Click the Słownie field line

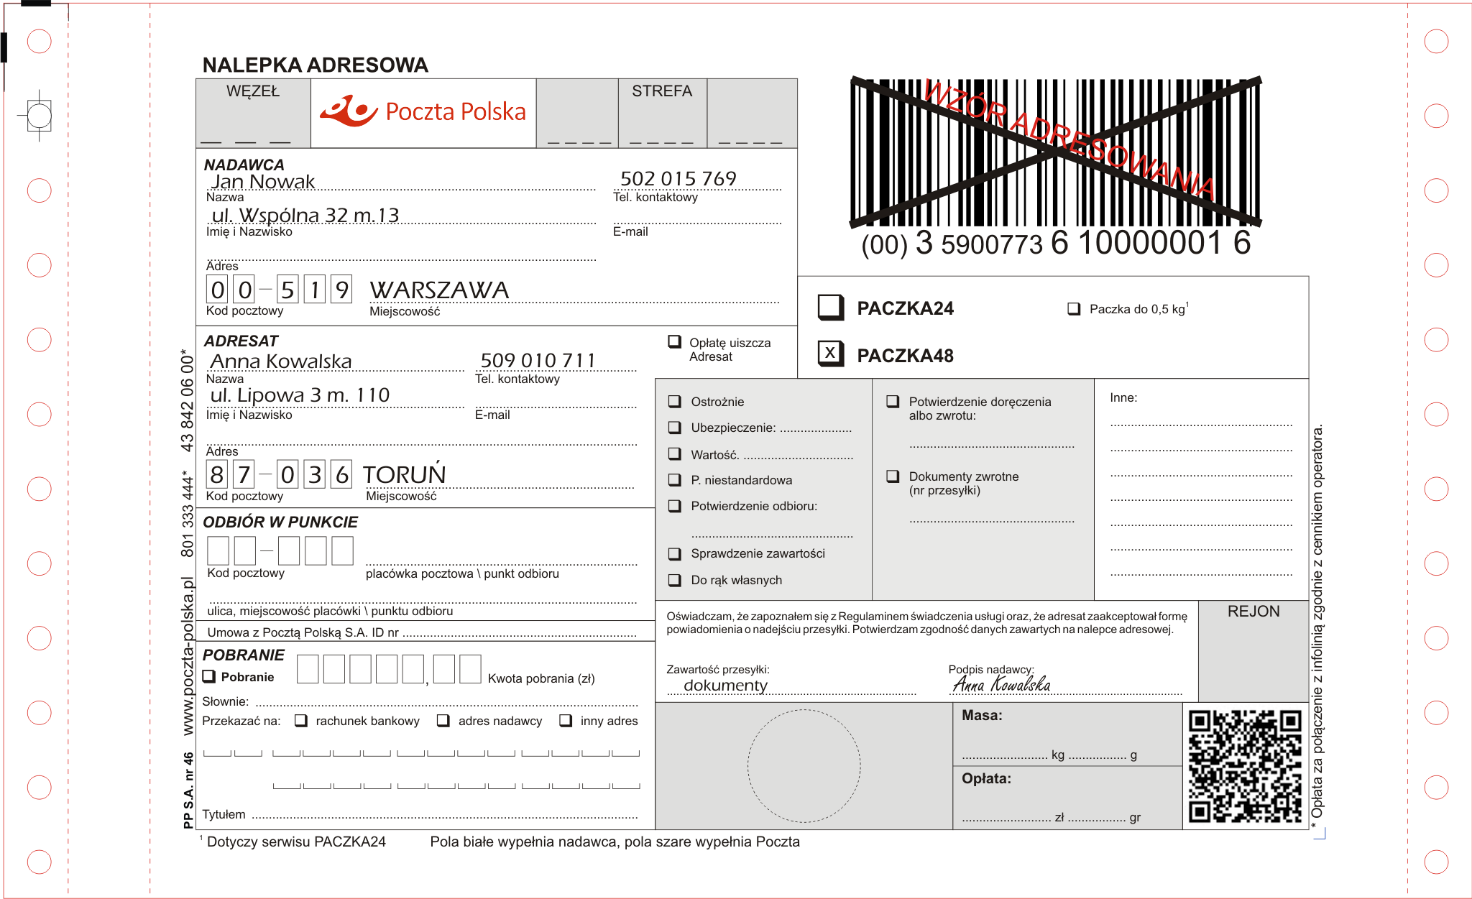[445, 700]
